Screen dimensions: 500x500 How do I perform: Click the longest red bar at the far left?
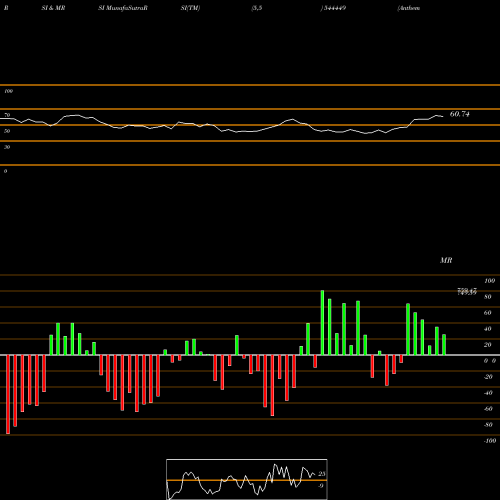click(x=8, y=394)
